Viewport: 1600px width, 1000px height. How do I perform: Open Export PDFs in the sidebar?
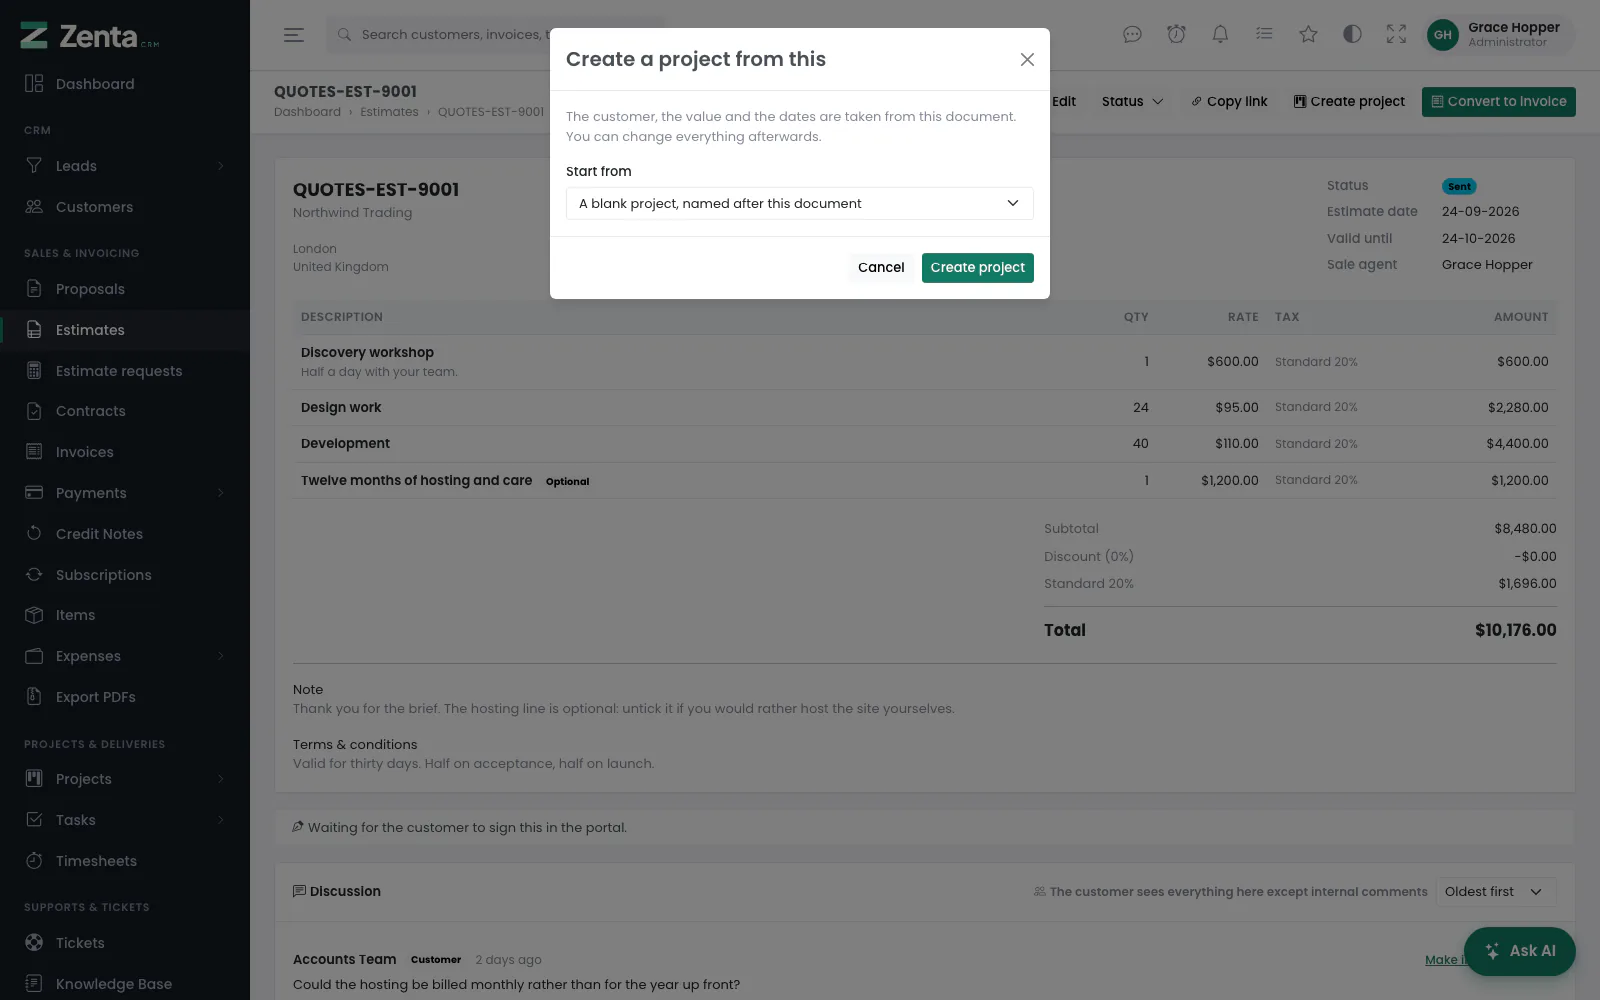point(125,697)
